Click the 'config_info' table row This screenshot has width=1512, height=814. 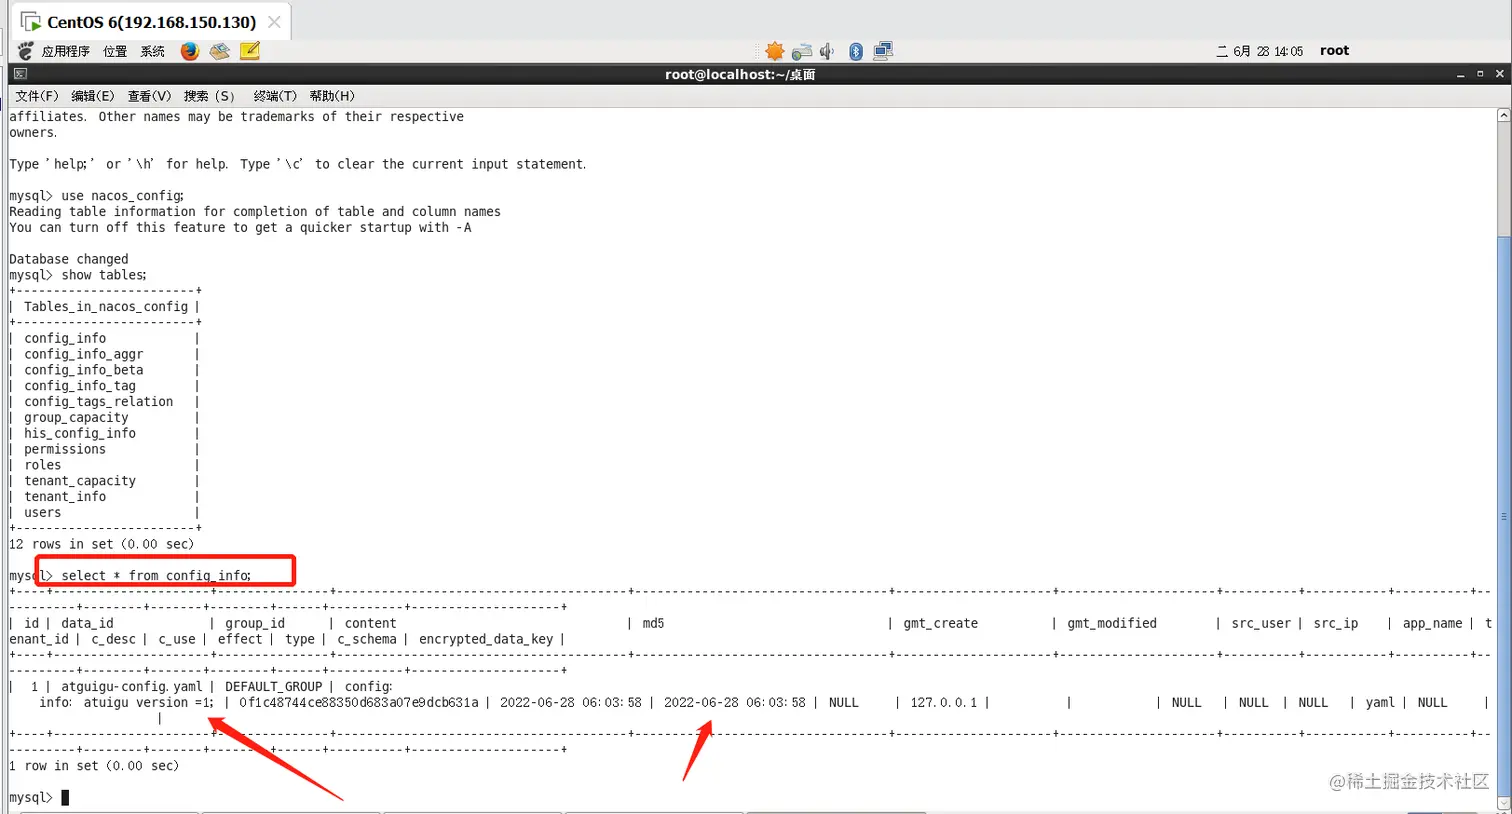pos(65,339)
